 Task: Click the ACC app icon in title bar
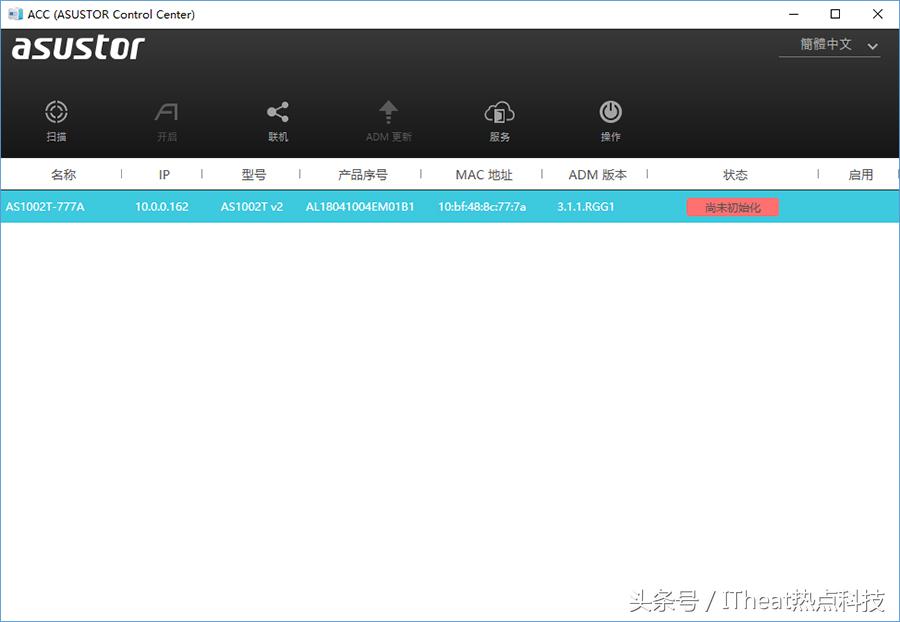15,14
